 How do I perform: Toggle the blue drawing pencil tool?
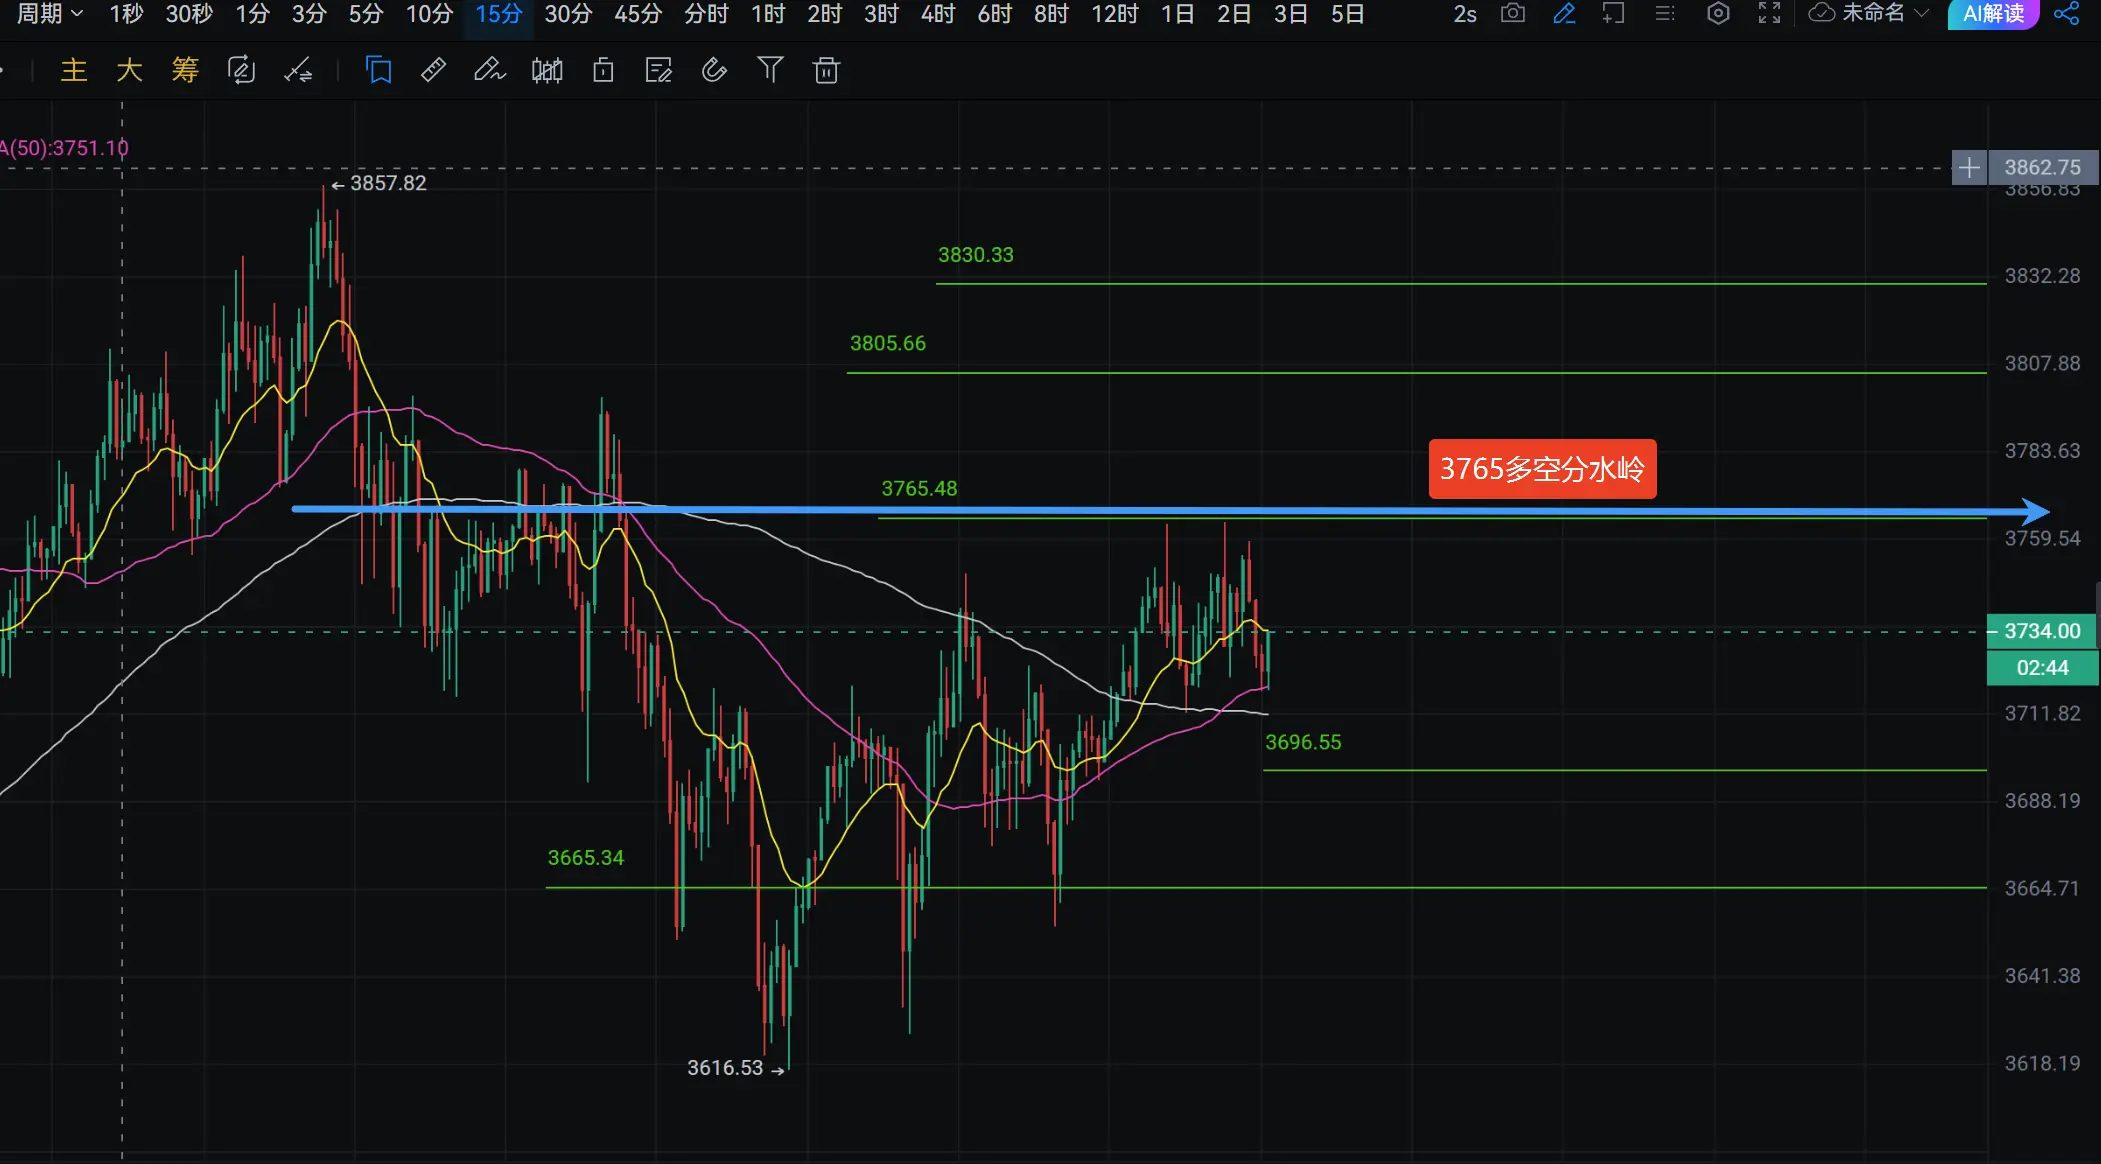pyautogui.click(x=1564, y=13)
